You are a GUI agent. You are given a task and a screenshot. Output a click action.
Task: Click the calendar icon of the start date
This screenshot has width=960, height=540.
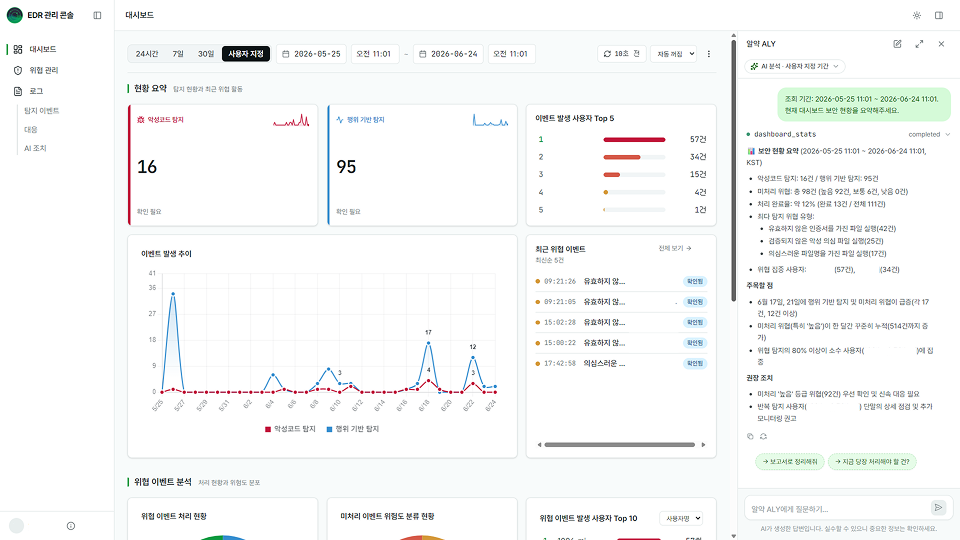click(x=286, y=54)
